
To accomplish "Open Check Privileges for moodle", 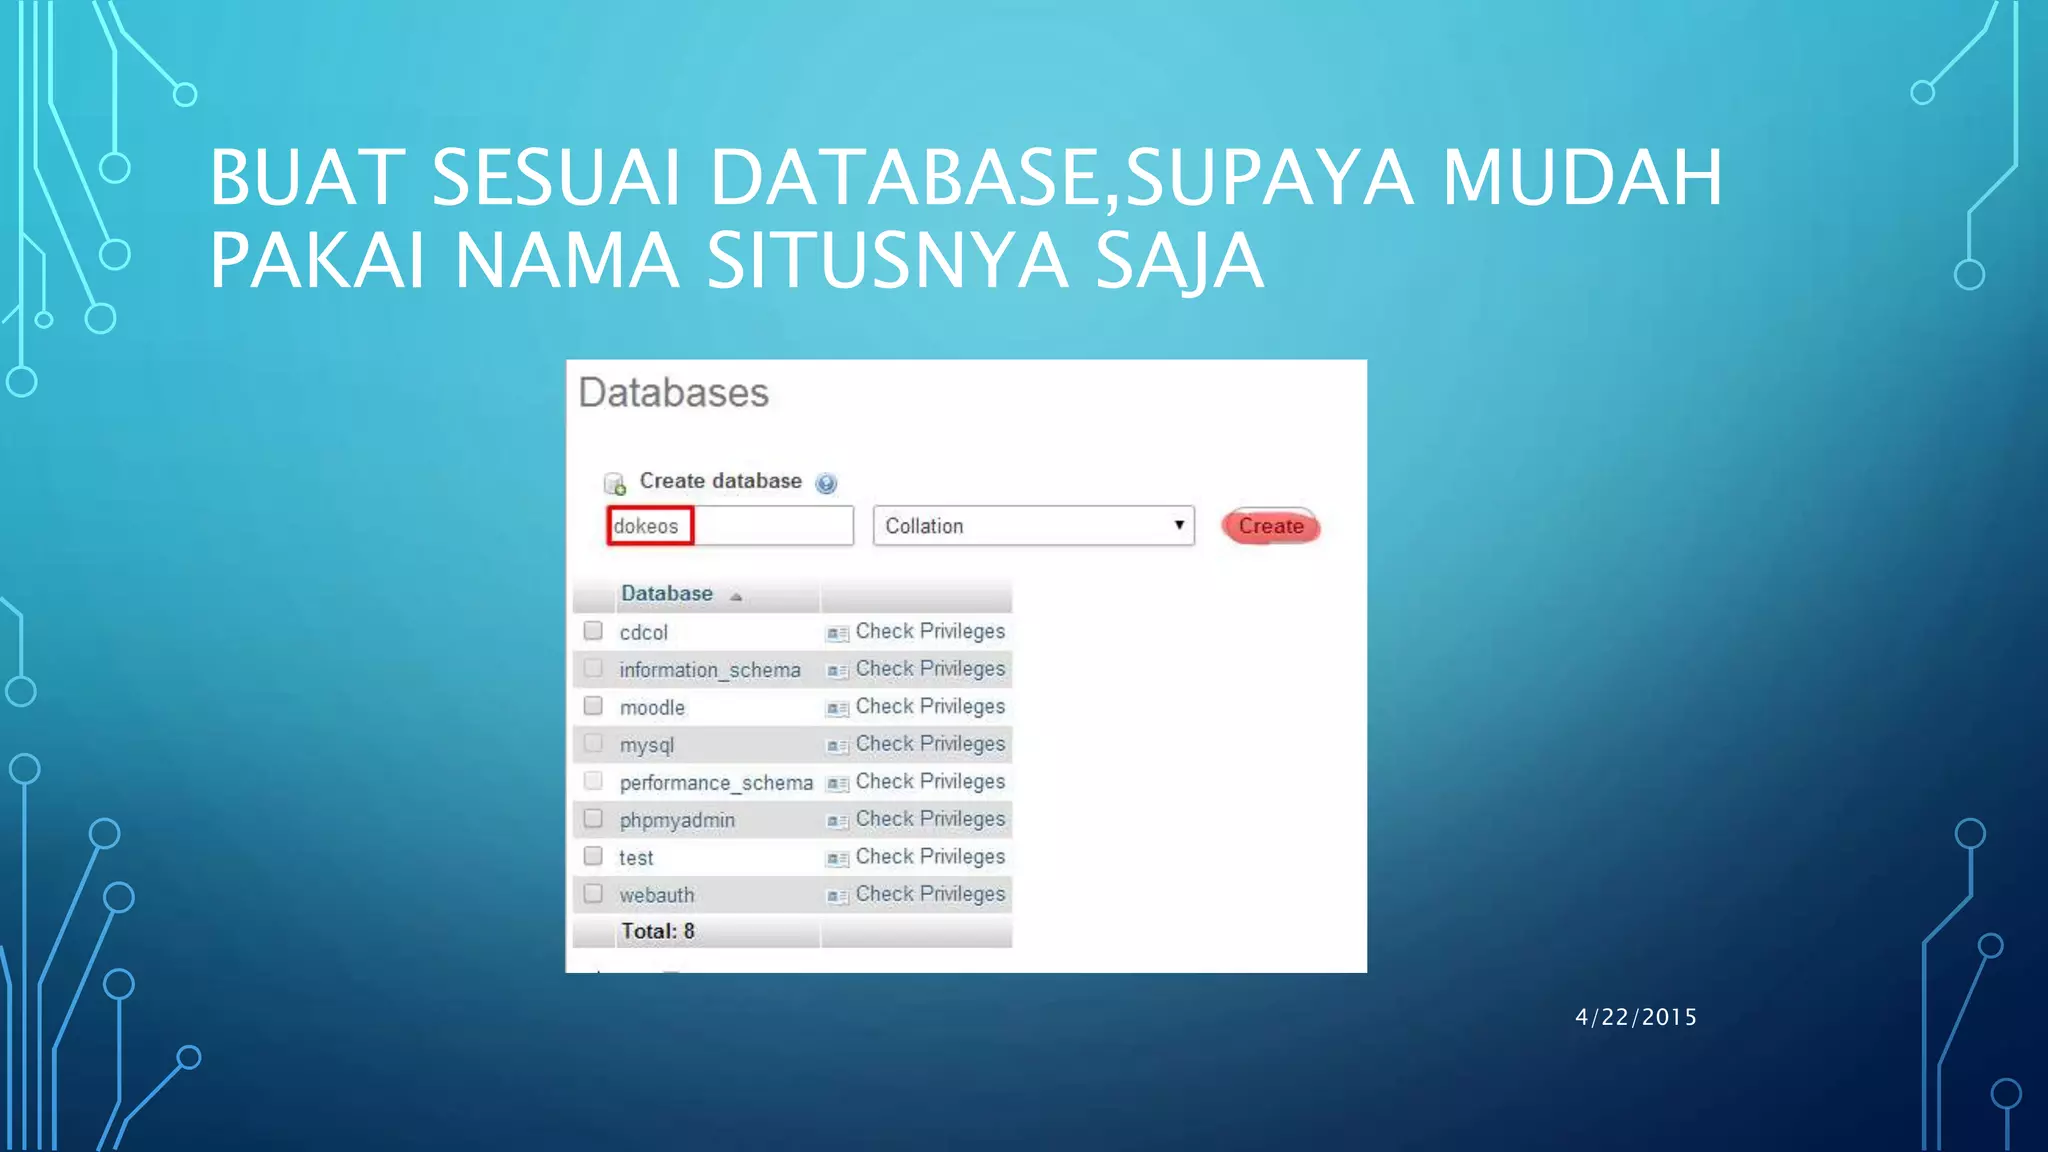I will 930,706.
